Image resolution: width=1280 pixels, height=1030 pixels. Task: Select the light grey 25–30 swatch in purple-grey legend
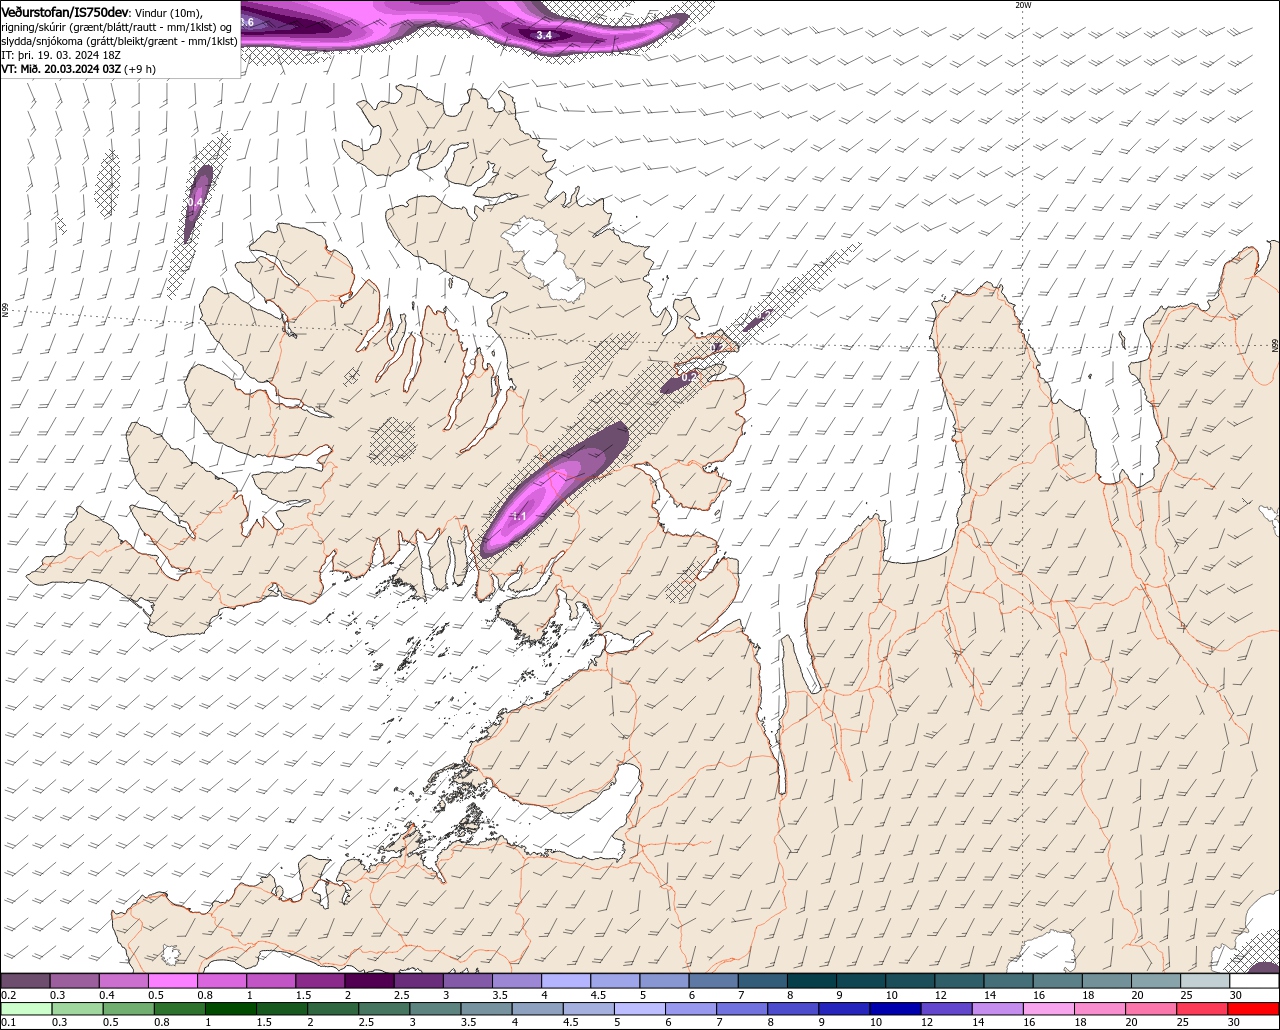coord(1204,981)
